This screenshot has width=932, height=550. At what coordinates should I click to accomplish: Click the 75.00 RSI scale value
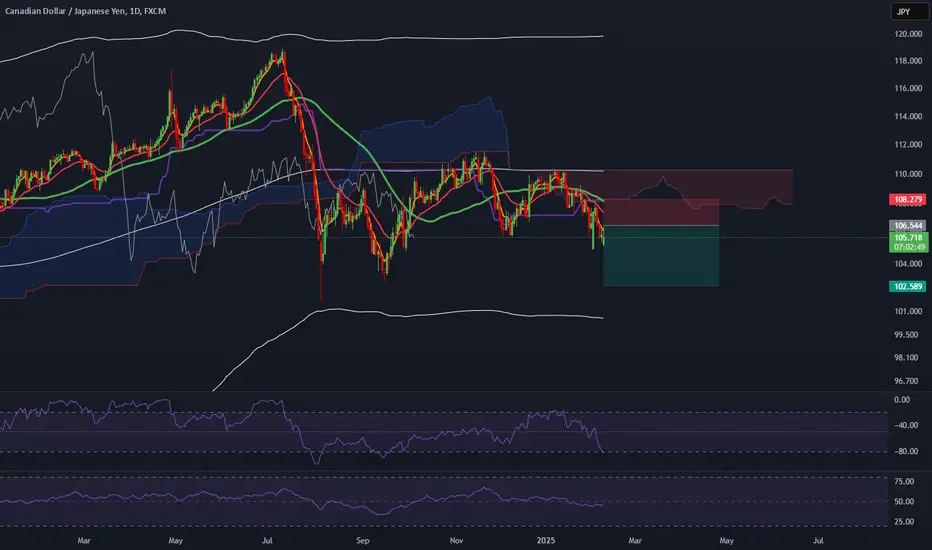(x=904, y=482)
